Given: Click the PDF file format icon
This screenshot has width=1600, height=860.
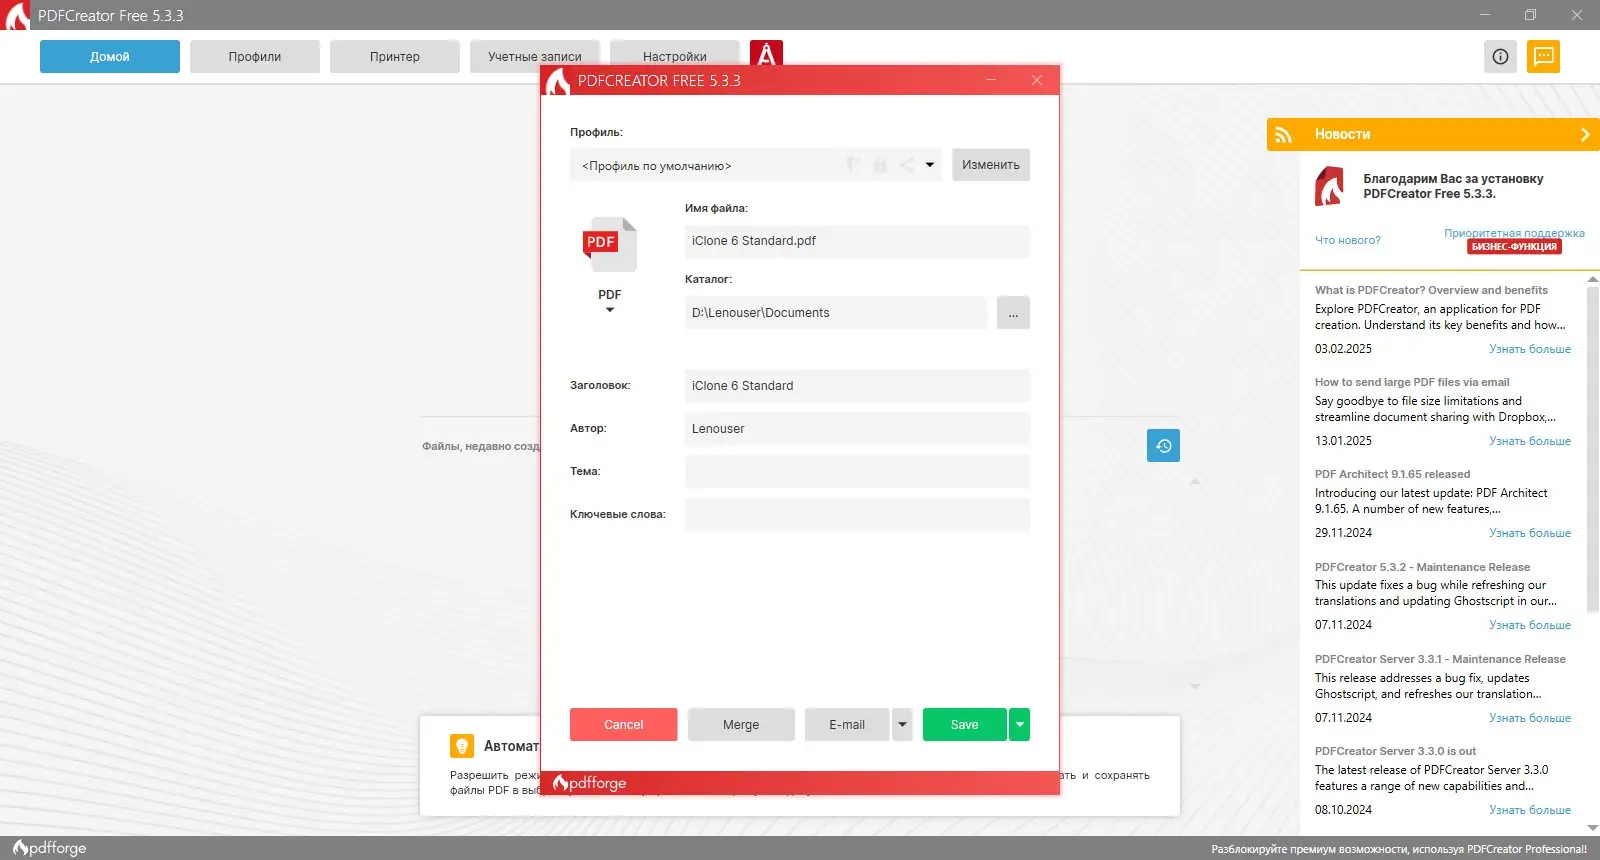Looking at the screenshot, I should [x=609, y=245].
